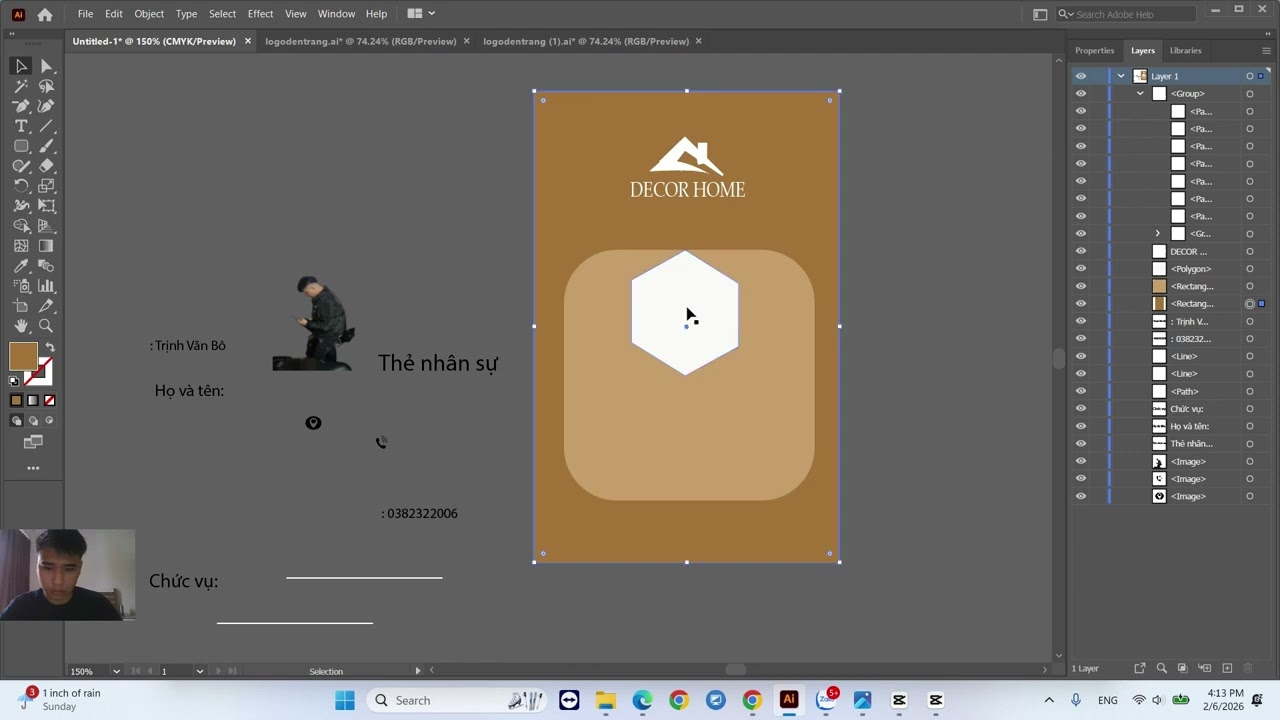Select the Selection tool in the toolbar

click(x=21, y=66)
